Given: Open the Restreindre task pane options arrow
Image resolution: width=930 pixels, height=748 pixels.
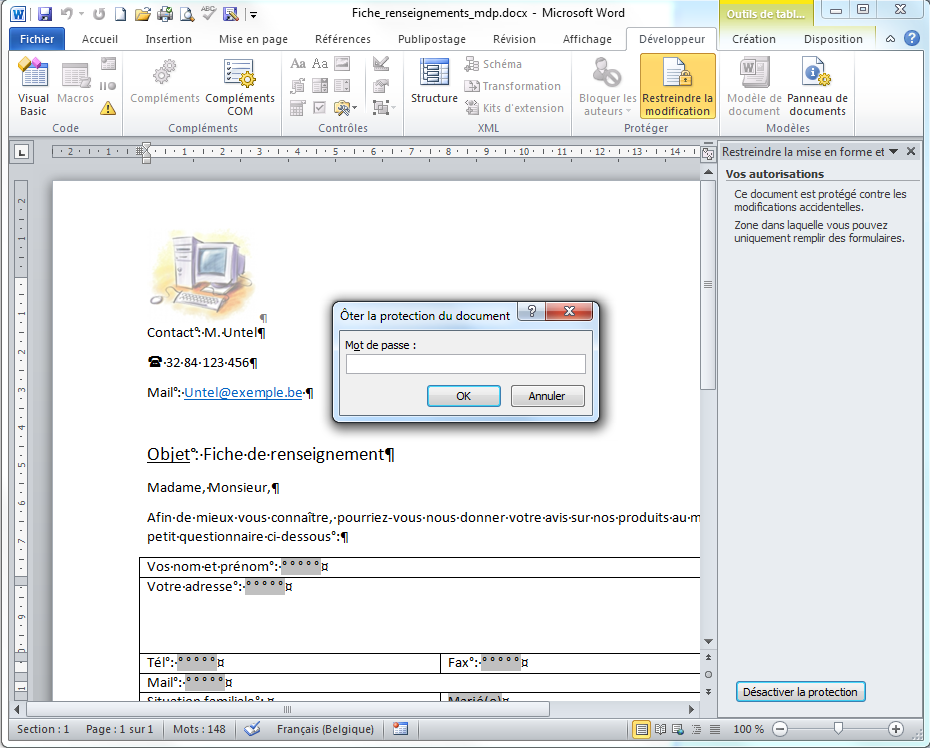Looking at the screenshot, I should (893, 151).
